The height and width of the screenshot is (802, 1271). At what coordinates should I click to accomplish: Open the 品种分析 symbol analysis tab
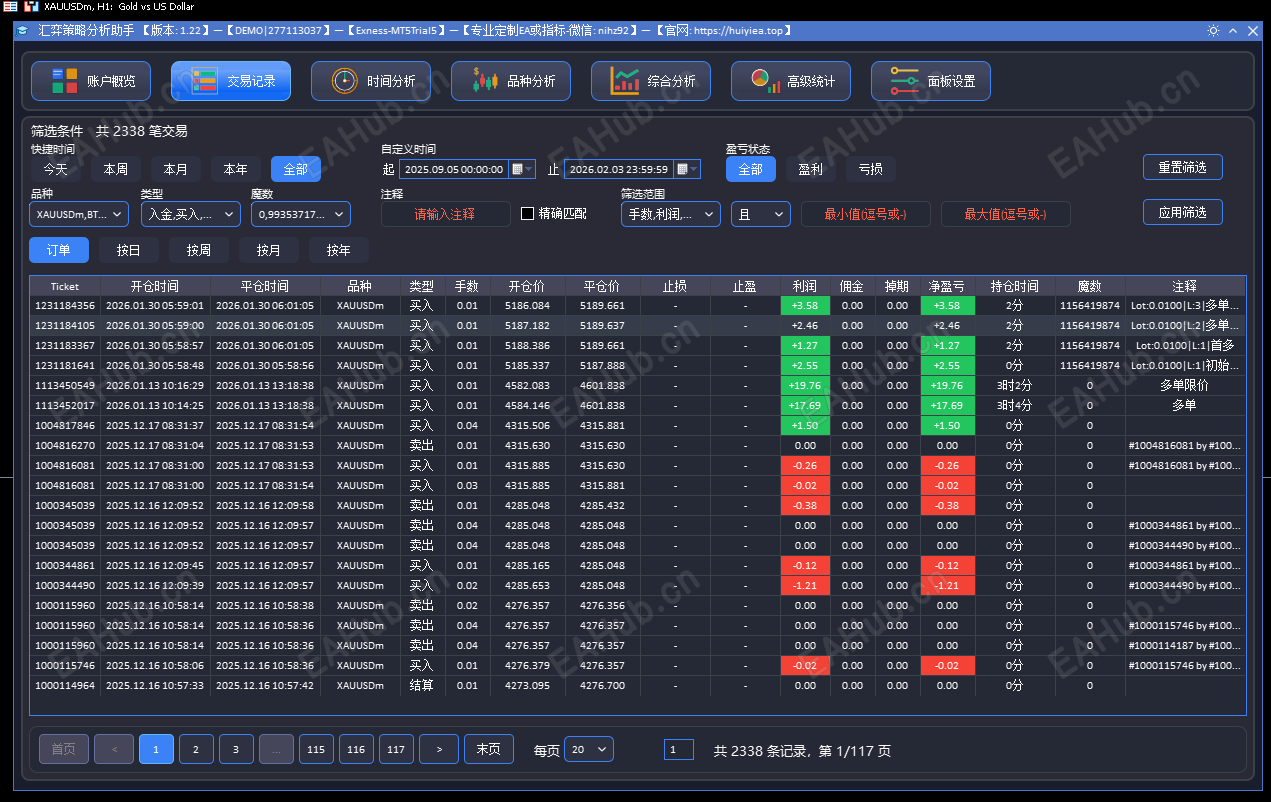point(511,81)
